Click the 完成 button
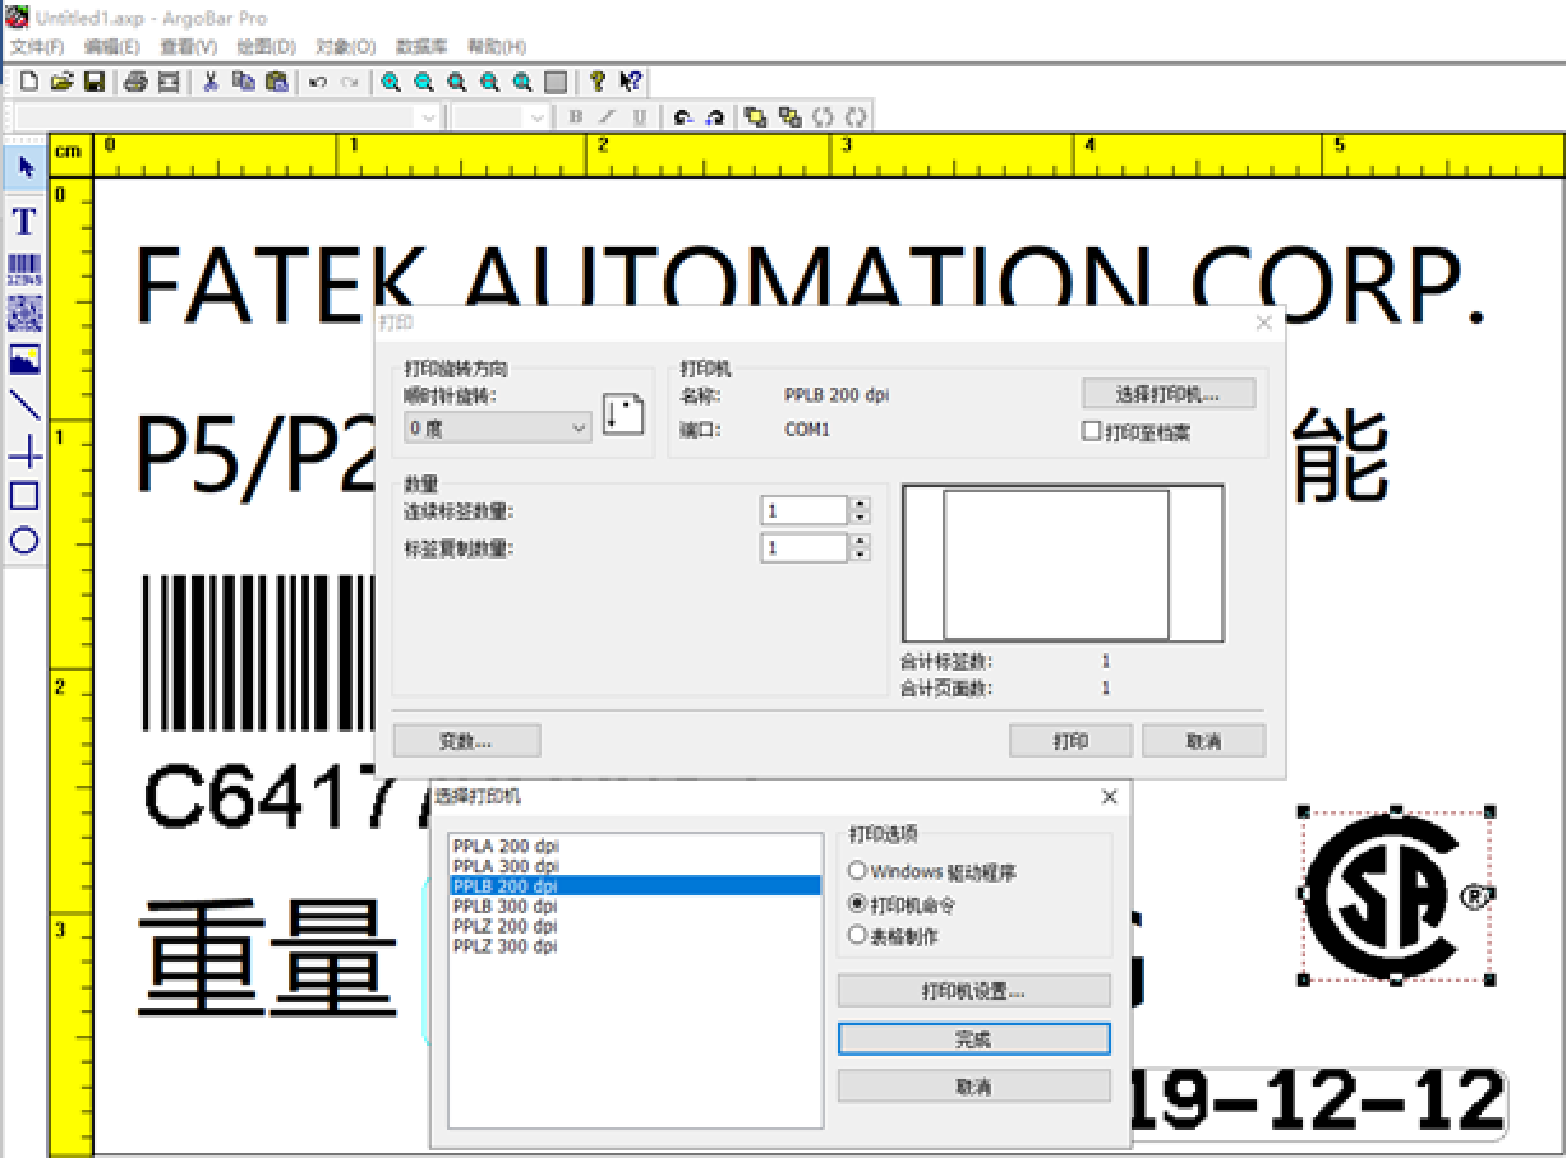The image size is (1566, 1158). (x=974, y=1038)
